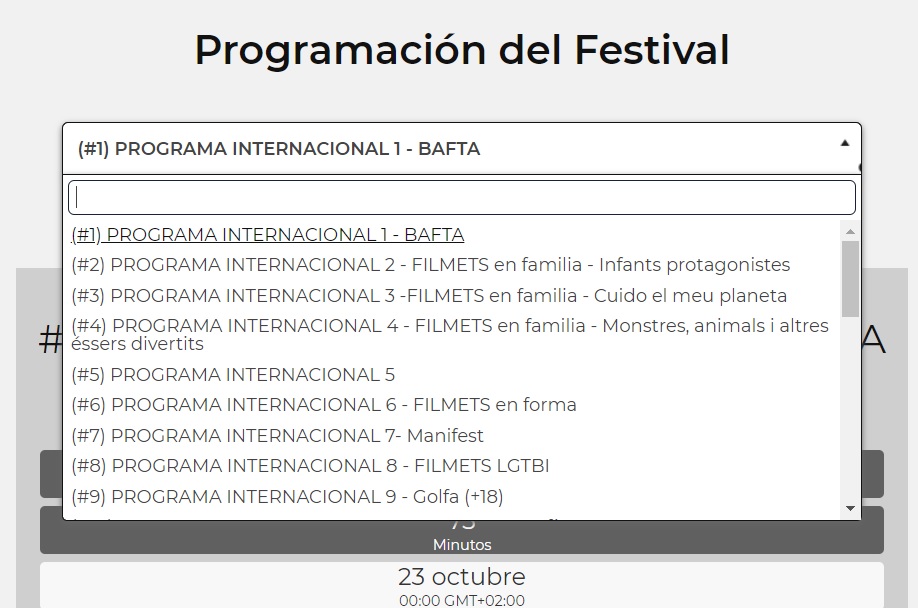
Task: Collapse the program dropdown using the caret arrow
Action: (844, 143)
